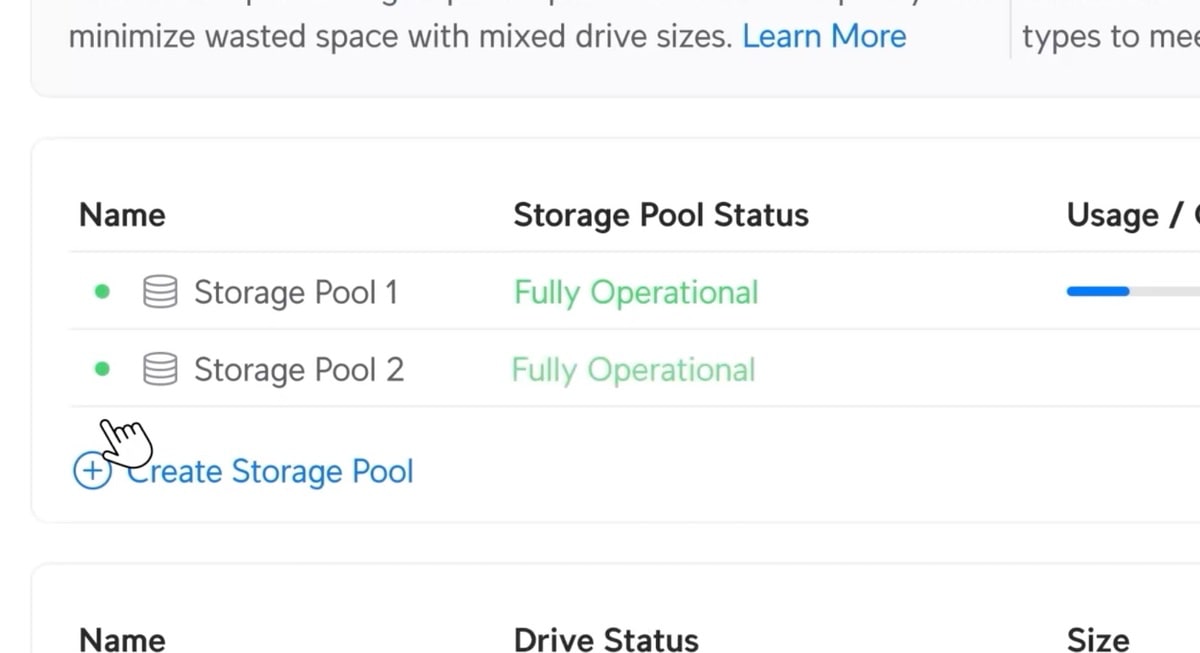1200x653 pixels.
Task: Click the Create Storage Pool link
Action: 270,471
